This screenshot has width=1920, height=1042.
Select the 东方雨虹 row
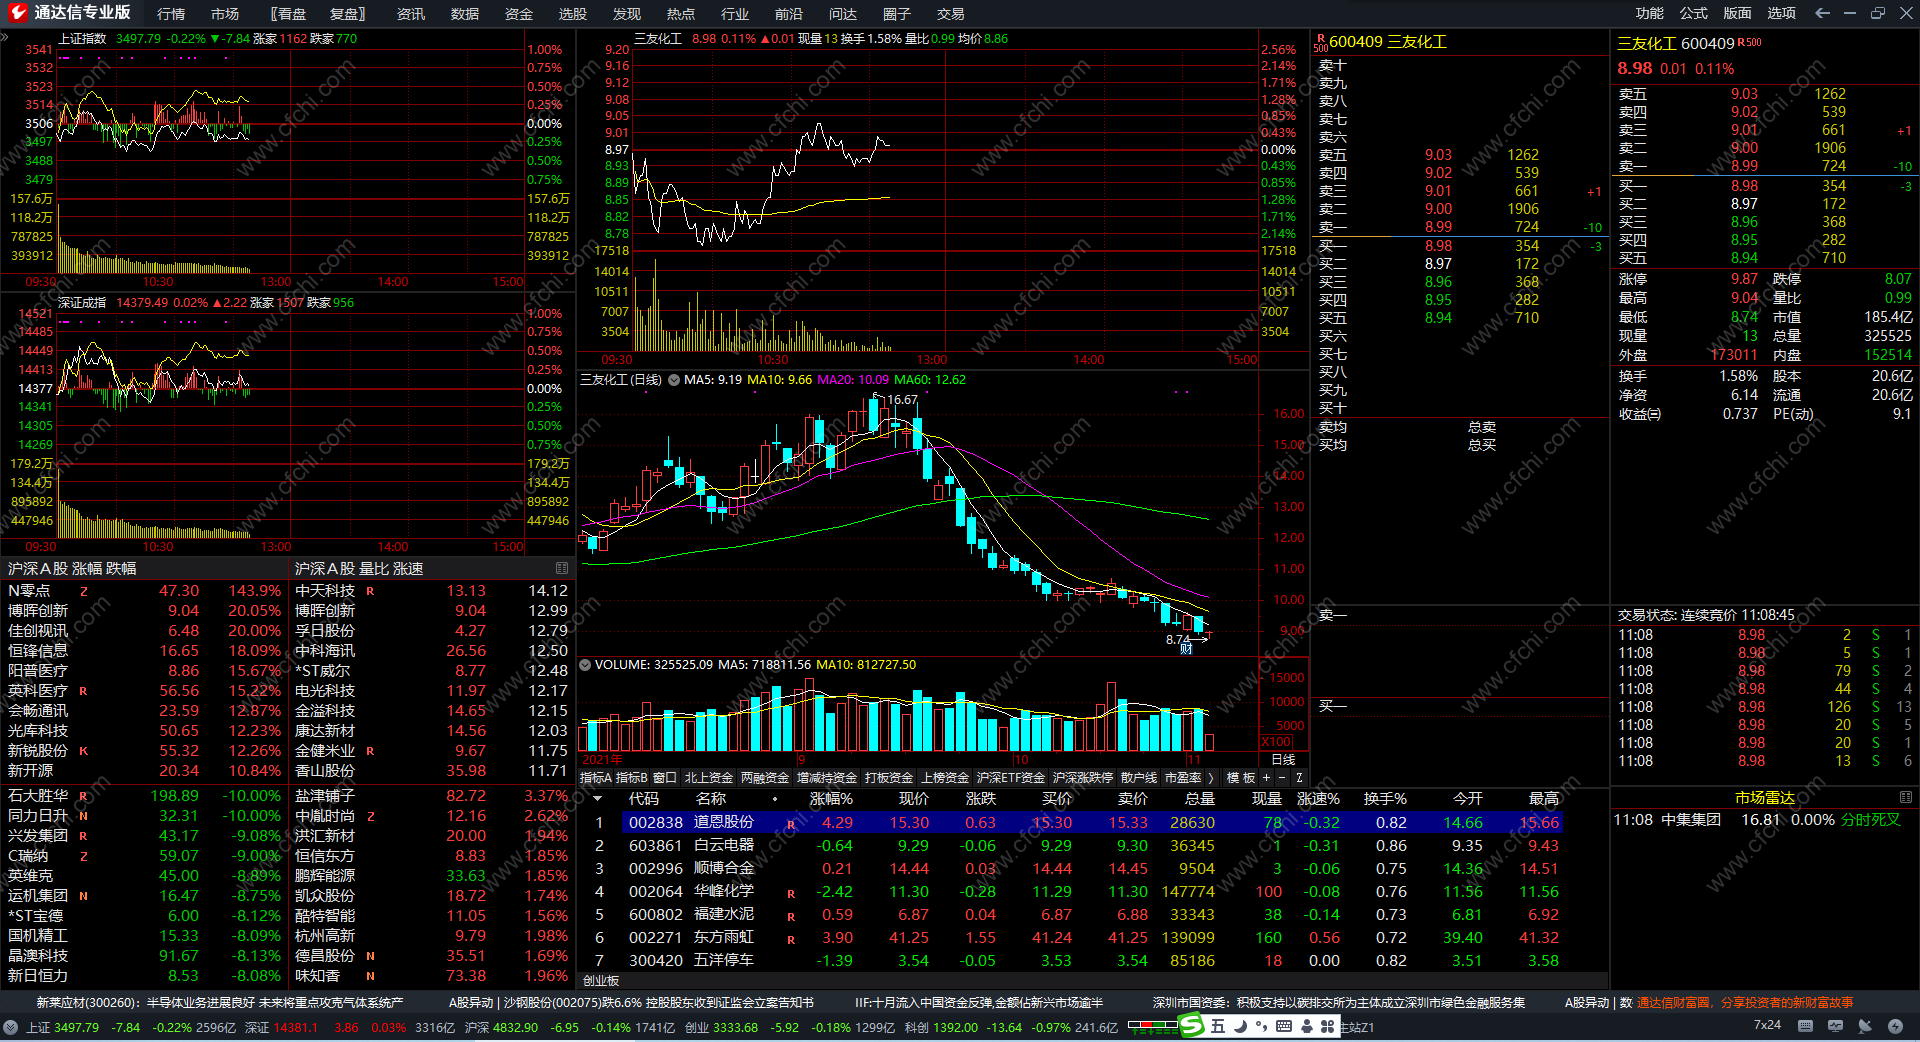point(1070,938)
